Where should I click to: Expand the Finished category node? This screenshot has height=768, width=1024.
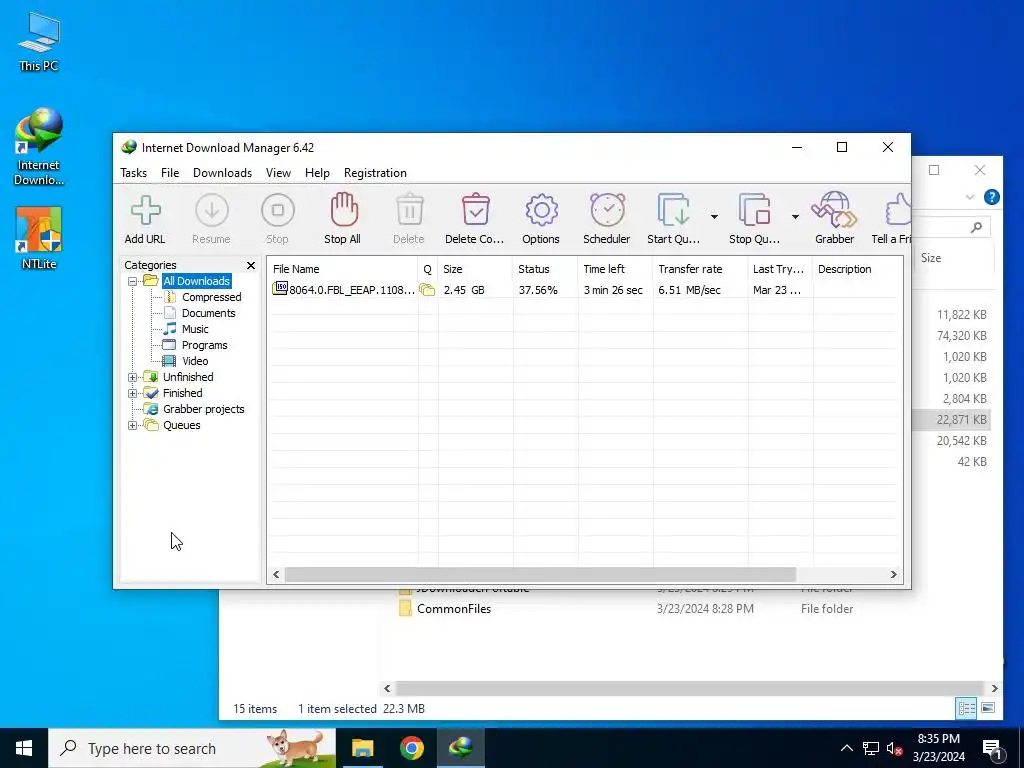(133, 393)
